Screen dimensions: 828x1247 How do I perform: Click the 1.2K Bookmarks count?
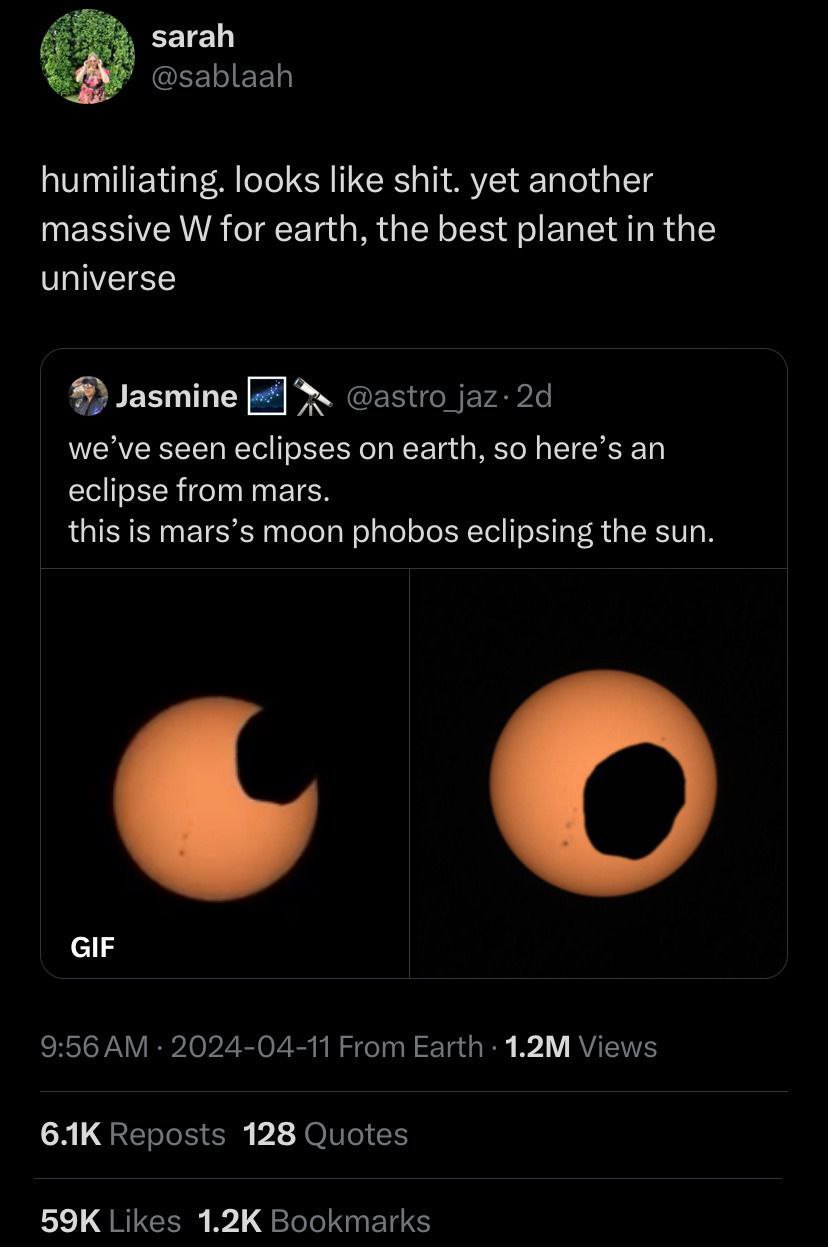coord(314,1220)
